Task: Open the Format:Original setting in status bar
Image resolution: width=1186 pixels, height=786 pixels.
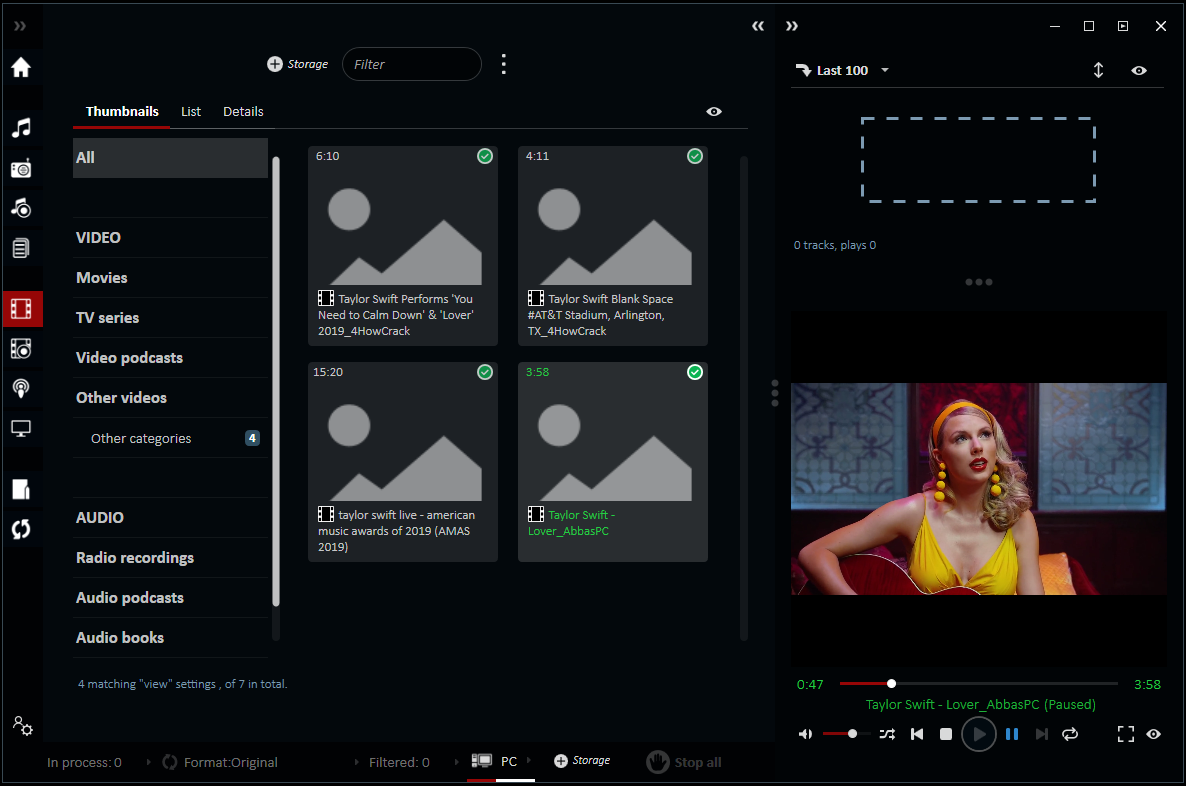Action: coord(221,763)
